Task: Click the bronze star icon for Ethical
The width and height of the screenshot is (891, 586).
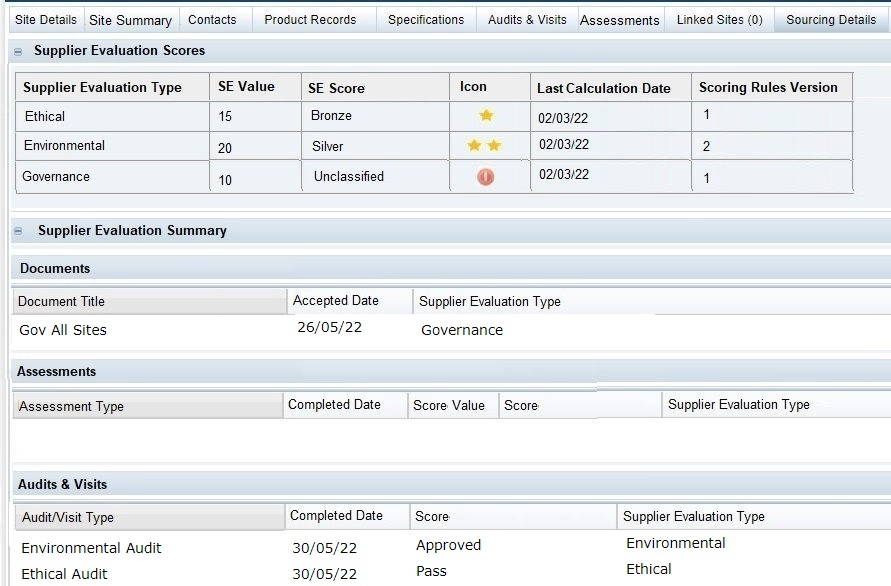Action: (x=486, y=115)
